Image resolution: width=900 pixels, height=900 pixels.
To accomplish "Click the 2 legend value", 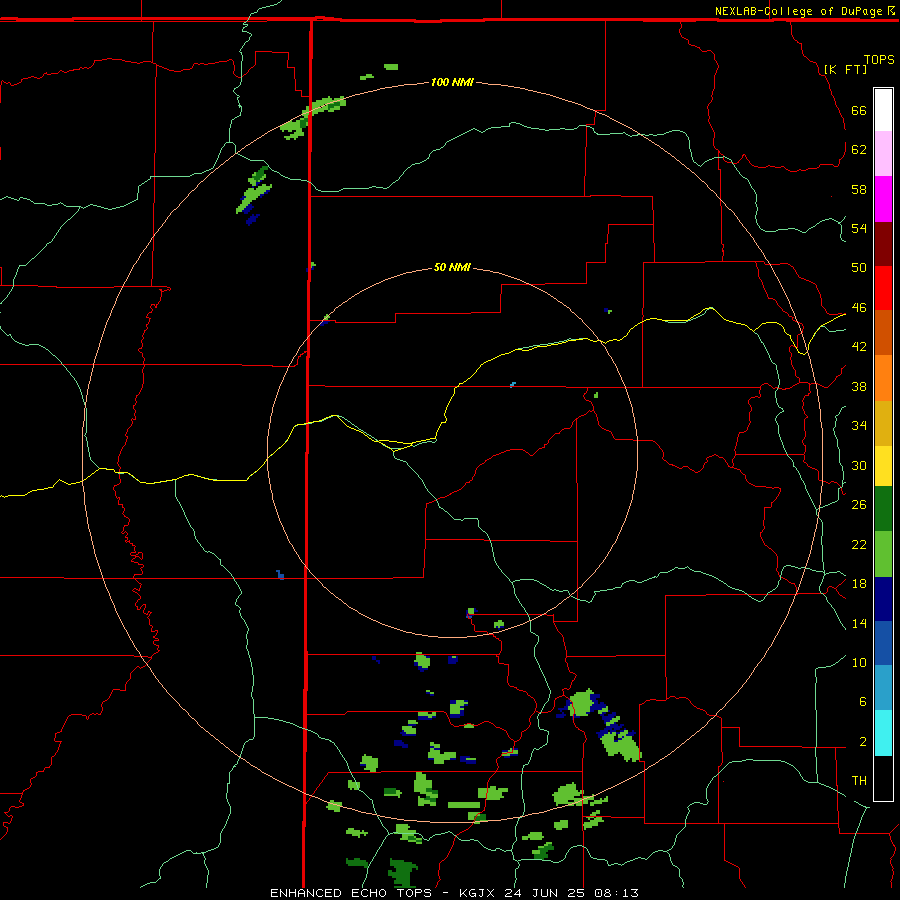I will (x=862, y=741).
